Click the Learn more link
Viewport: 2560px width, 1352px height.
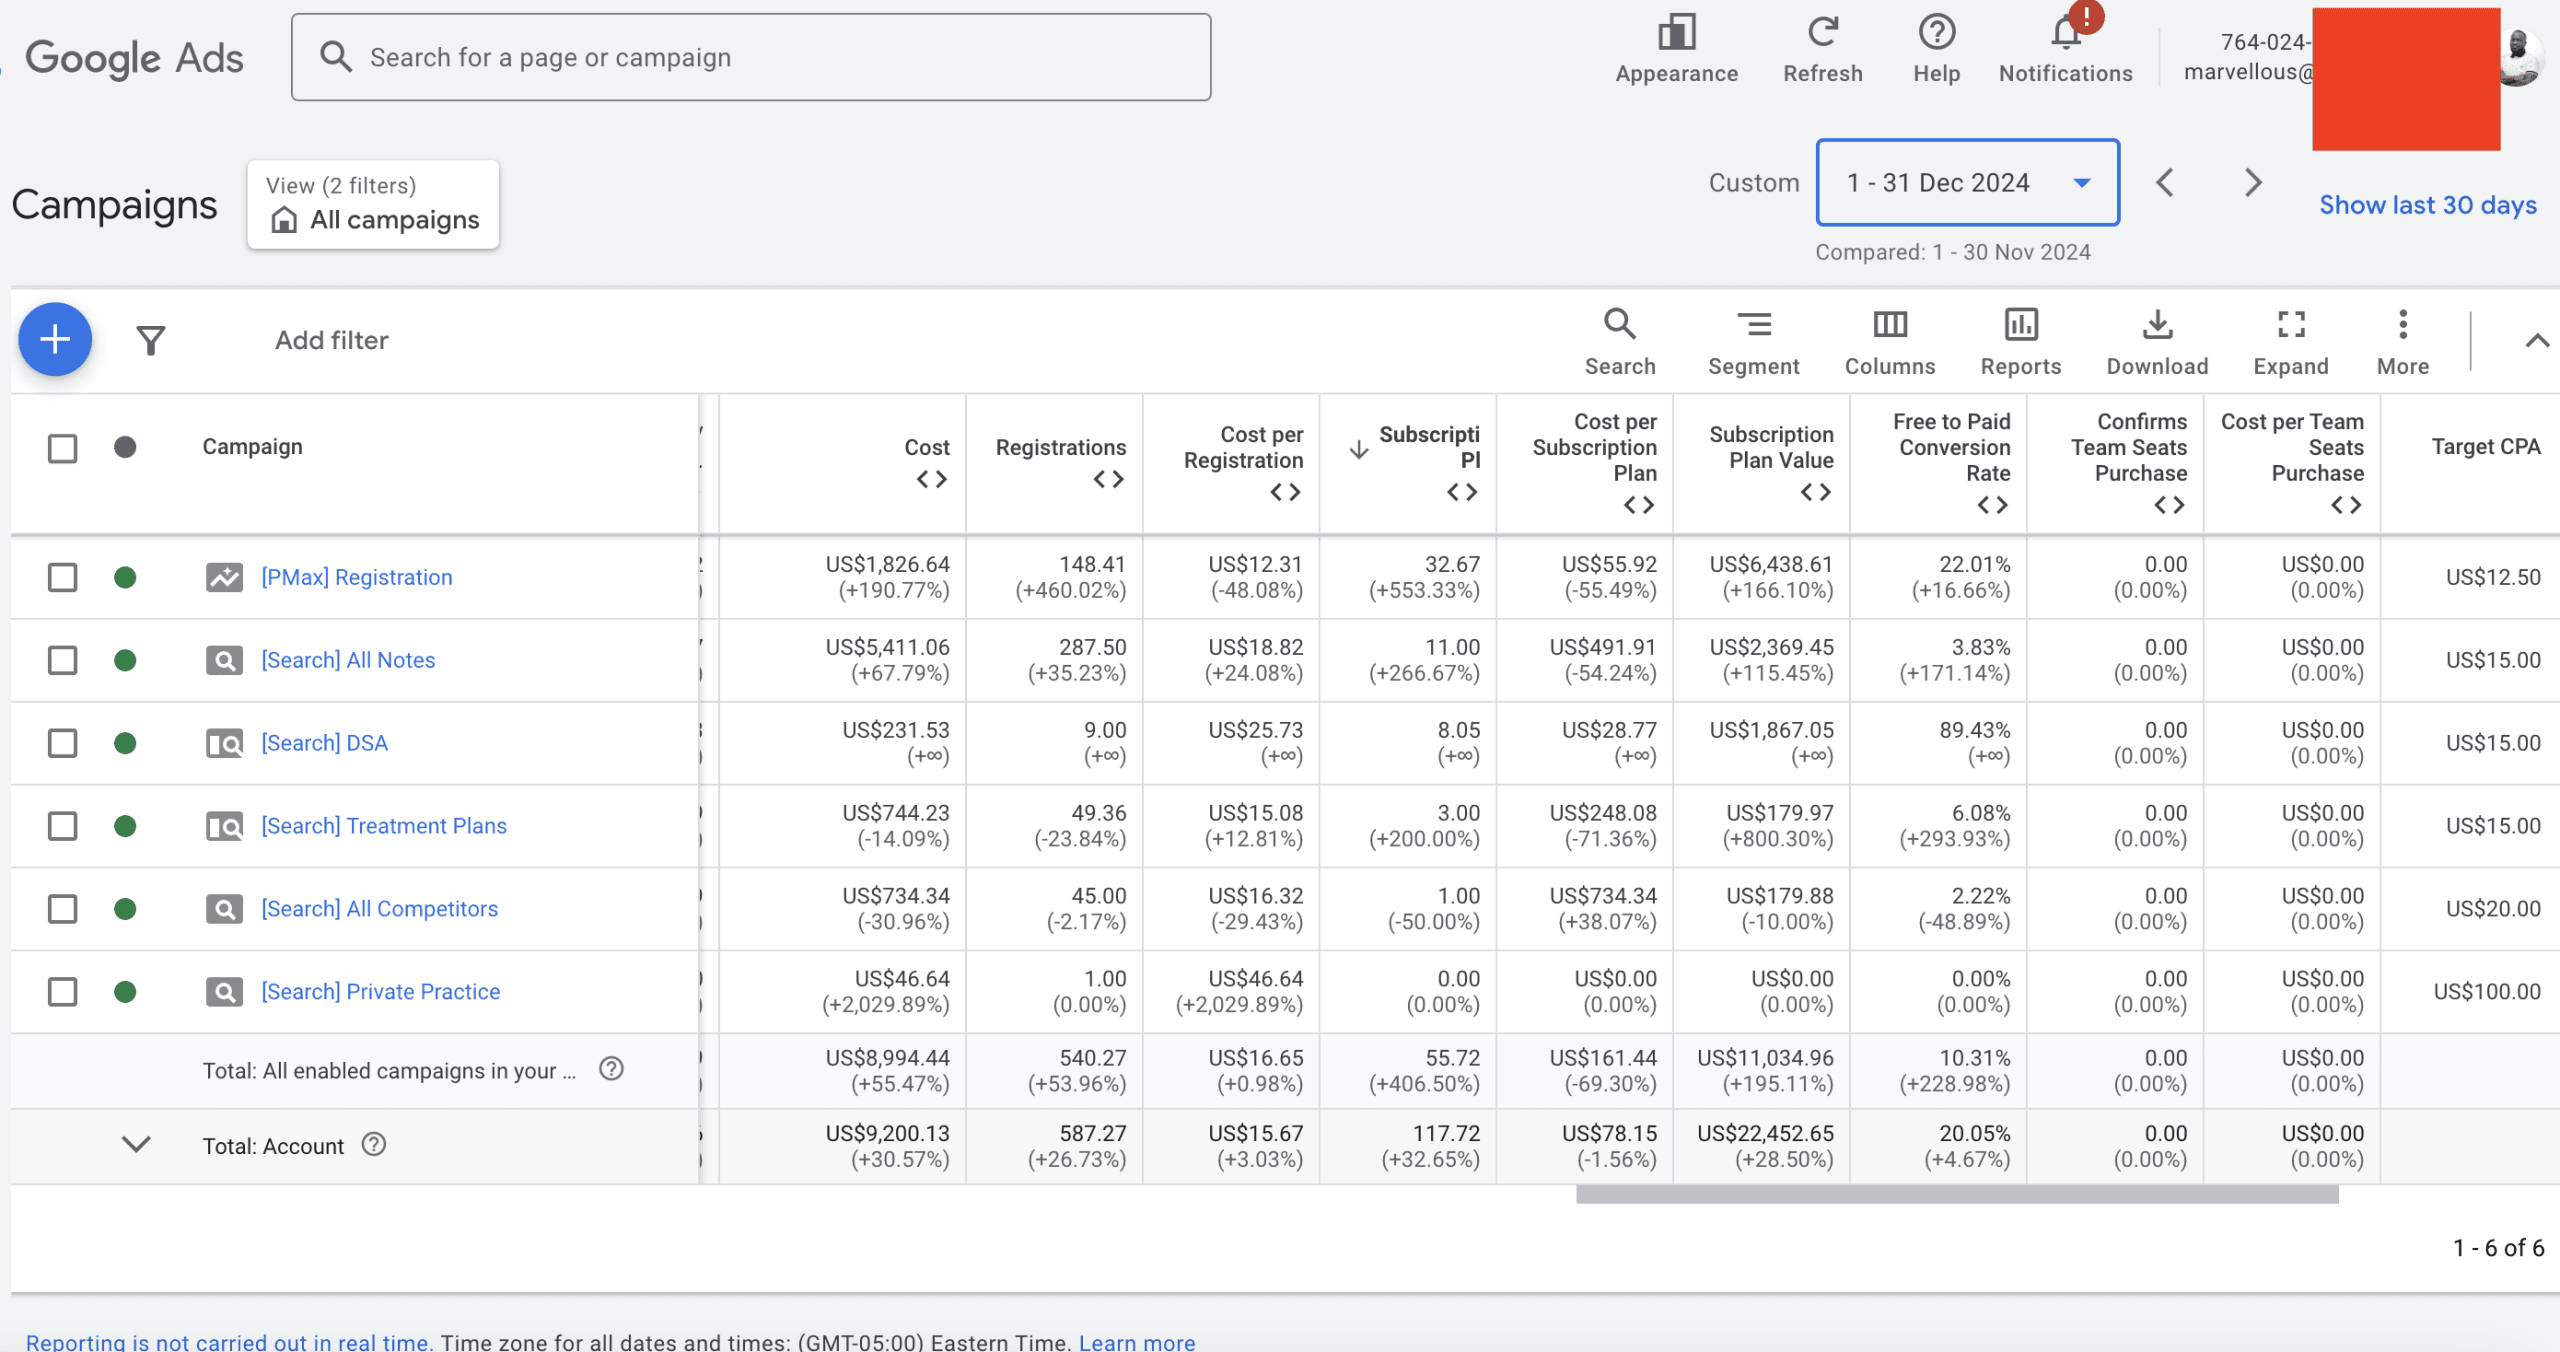point(1137,1342)
